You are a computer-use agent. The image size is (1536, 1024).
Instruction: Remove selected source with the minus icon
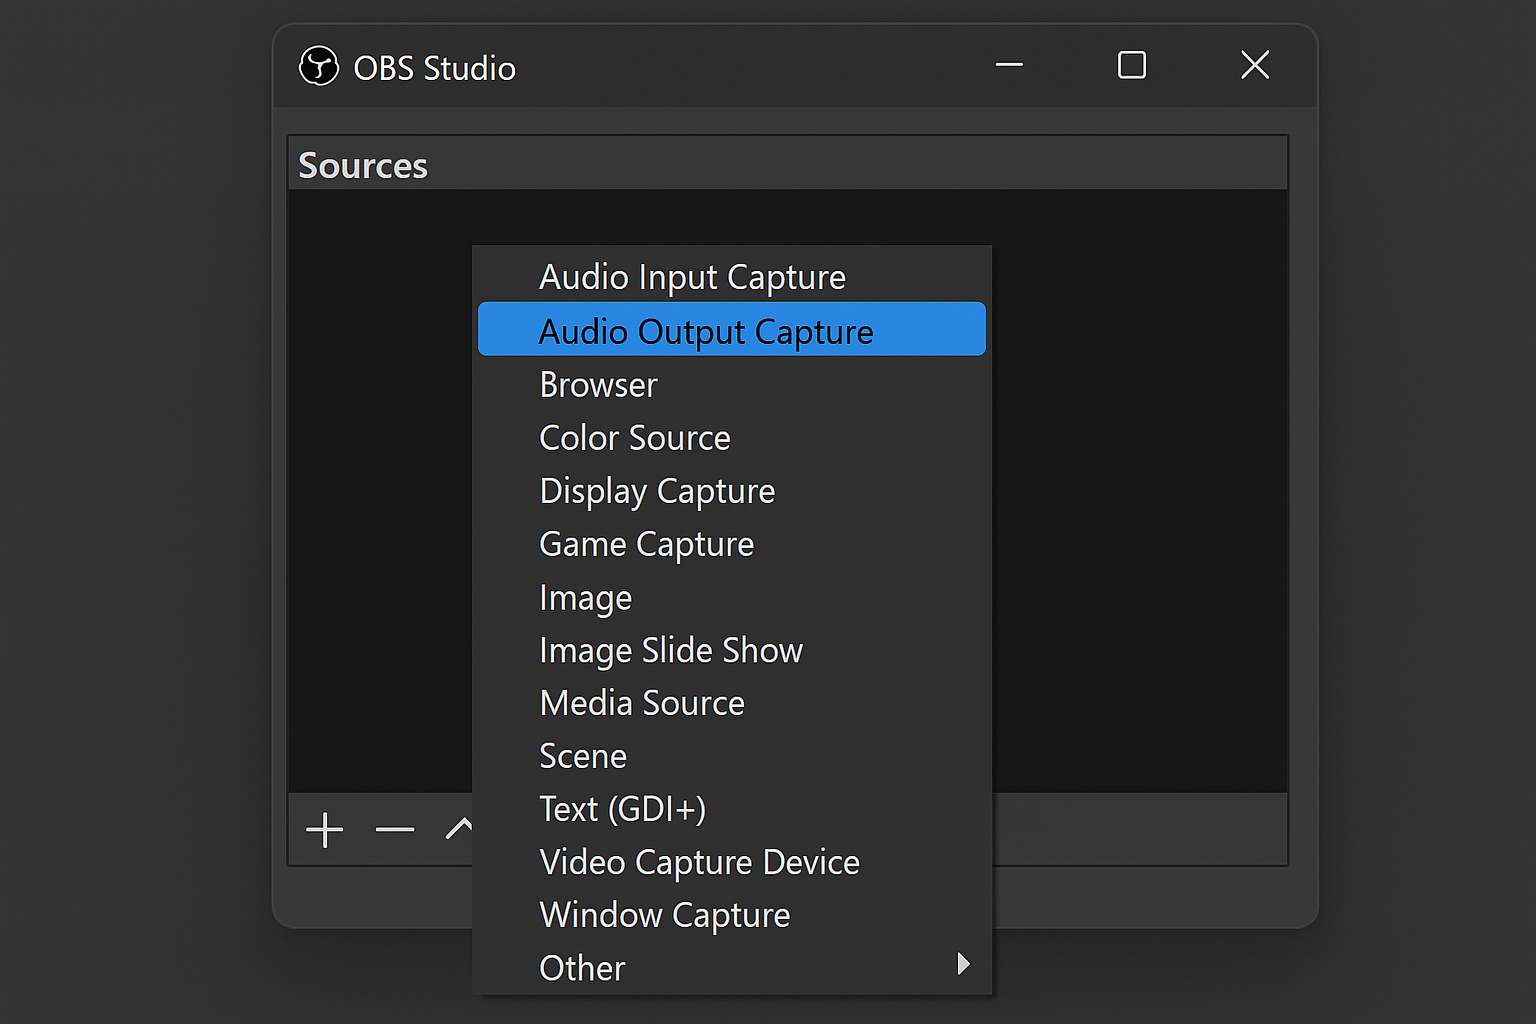click(394, 830)
